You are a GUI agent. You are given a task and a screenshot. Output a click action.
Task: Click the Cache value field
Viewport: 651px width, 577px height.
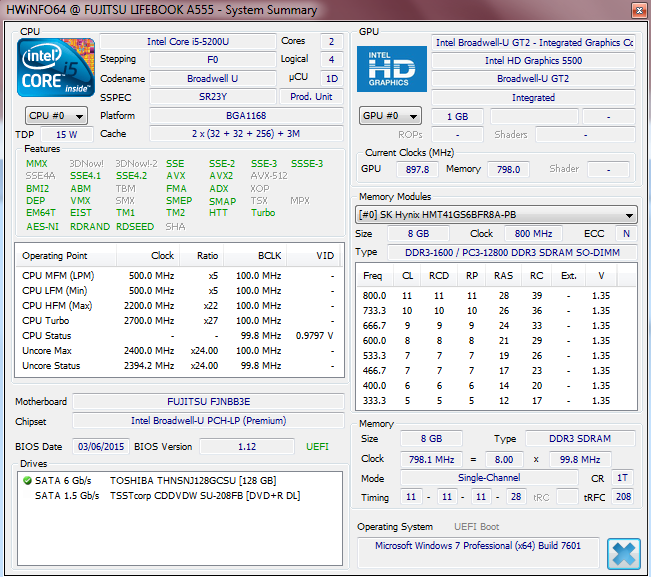(x=246, y=134)
